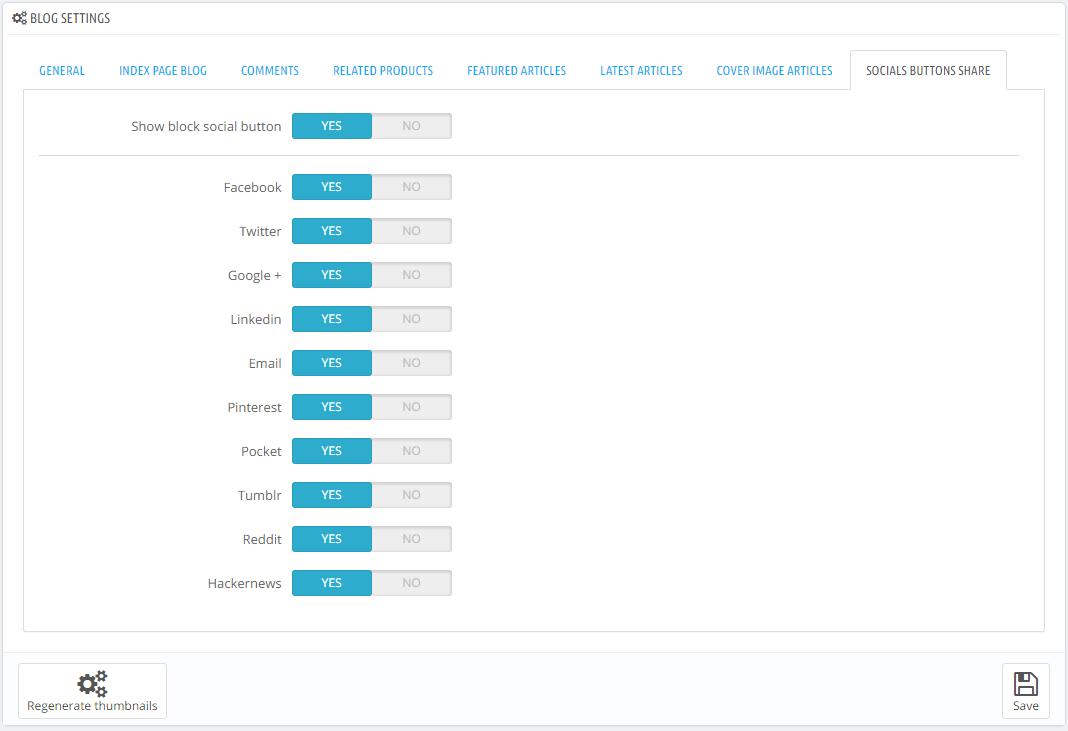Click the Hackernews label

click(245, 583)
